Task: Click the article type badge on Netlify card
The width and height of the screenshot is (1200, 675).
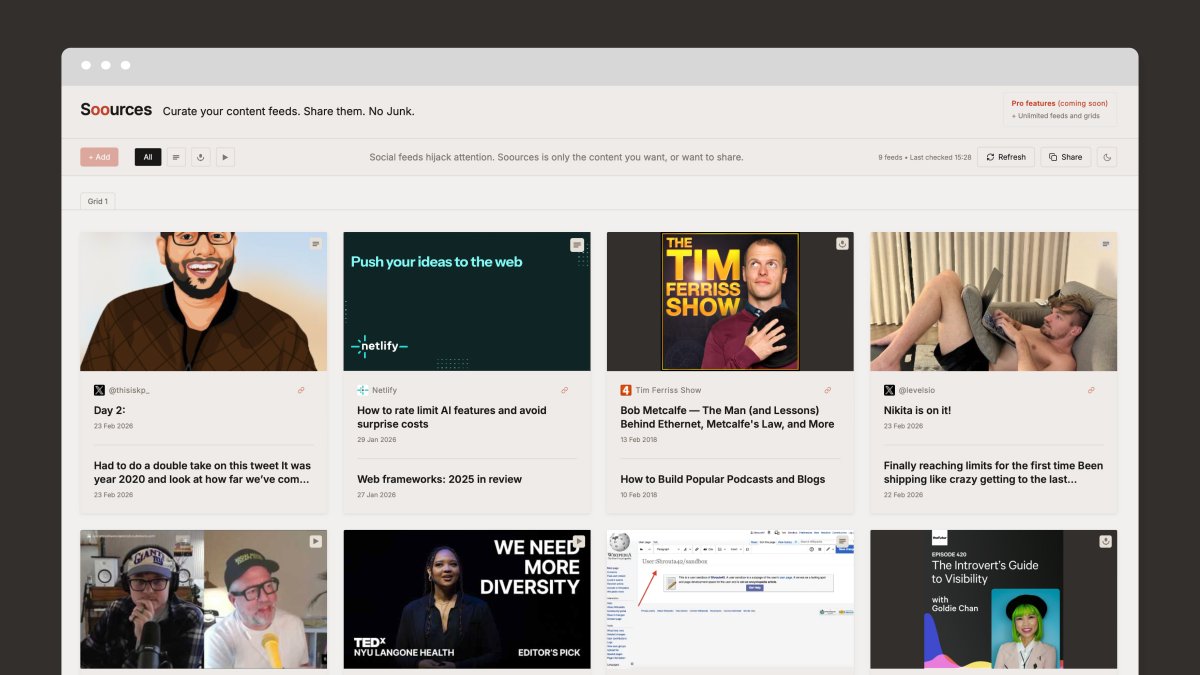Action: click(x=577, y=245)
